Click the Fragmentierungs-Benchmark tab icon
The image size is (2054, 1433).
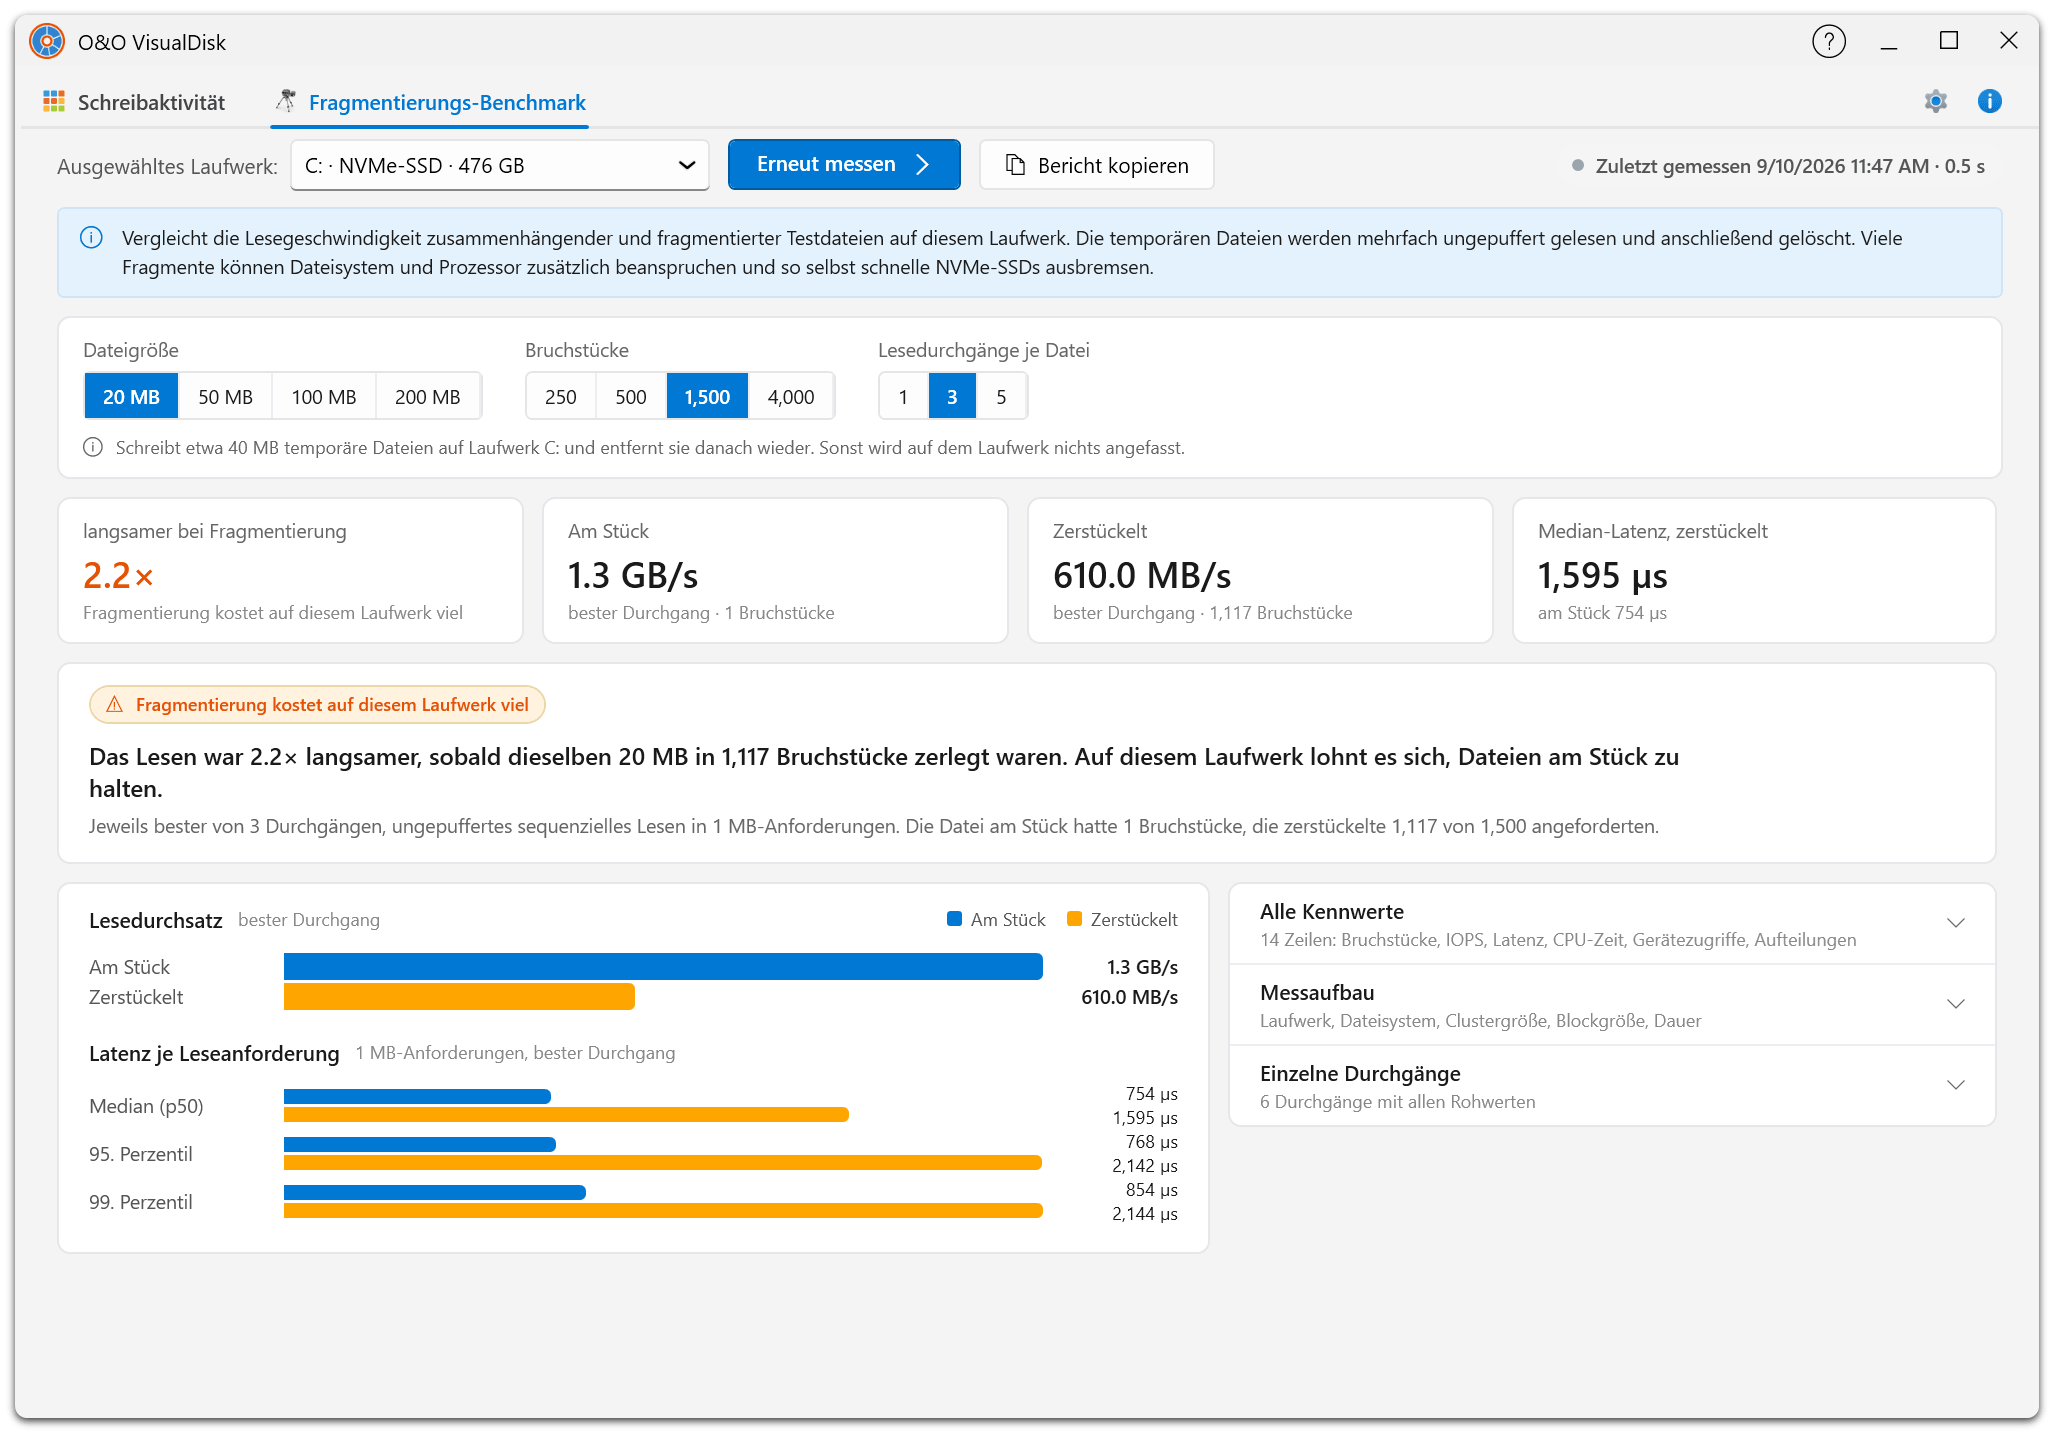tap(286, 101)
